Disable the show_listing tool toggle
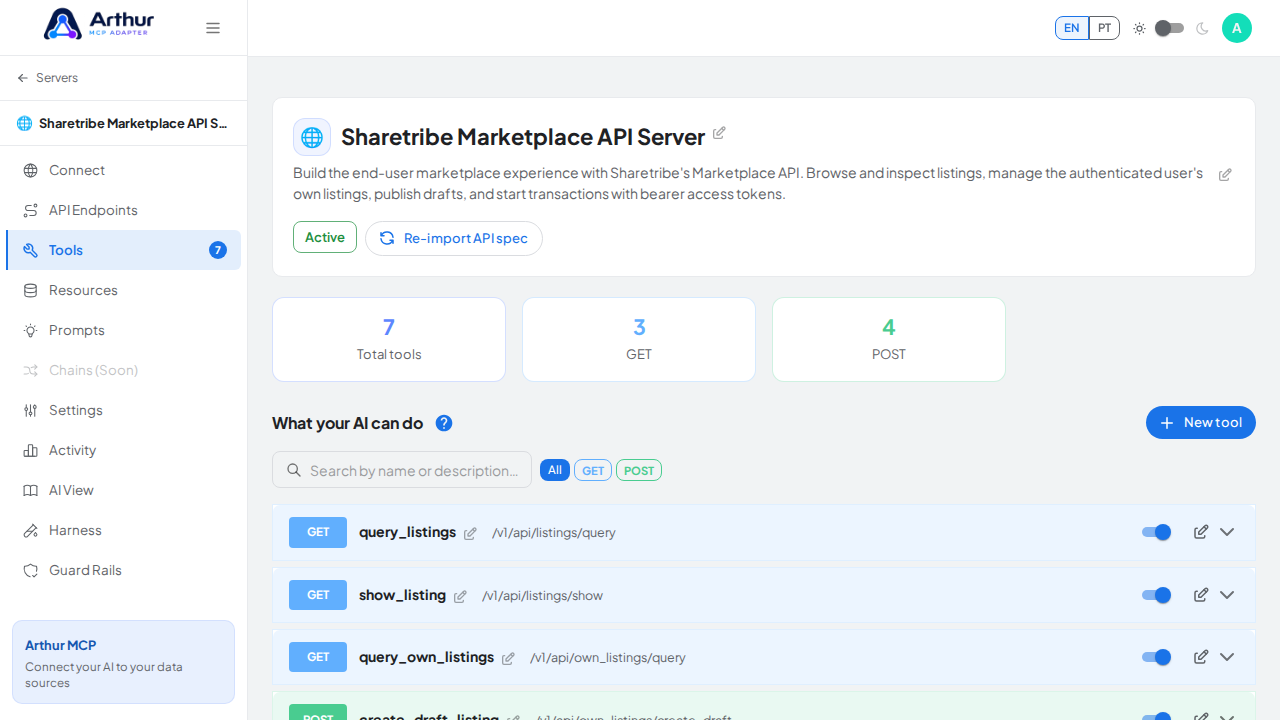Image resolution: width=1280 pixels, height=720 pixels. pyautogui.click(x=1157, y=595)
